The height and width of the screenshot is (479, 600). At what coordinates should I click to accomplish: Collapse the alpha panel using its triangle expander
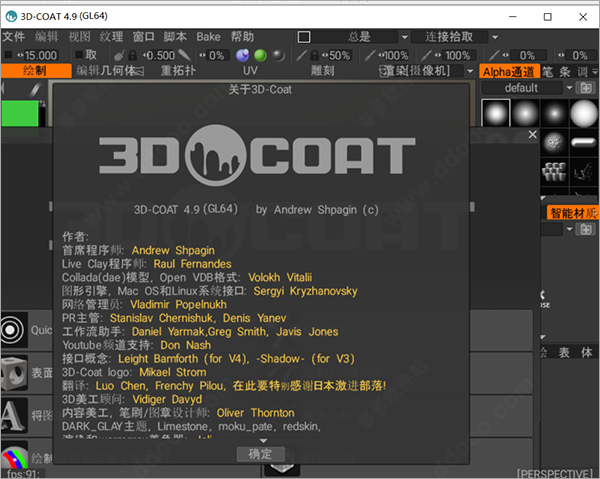click(x=543, y=198)
